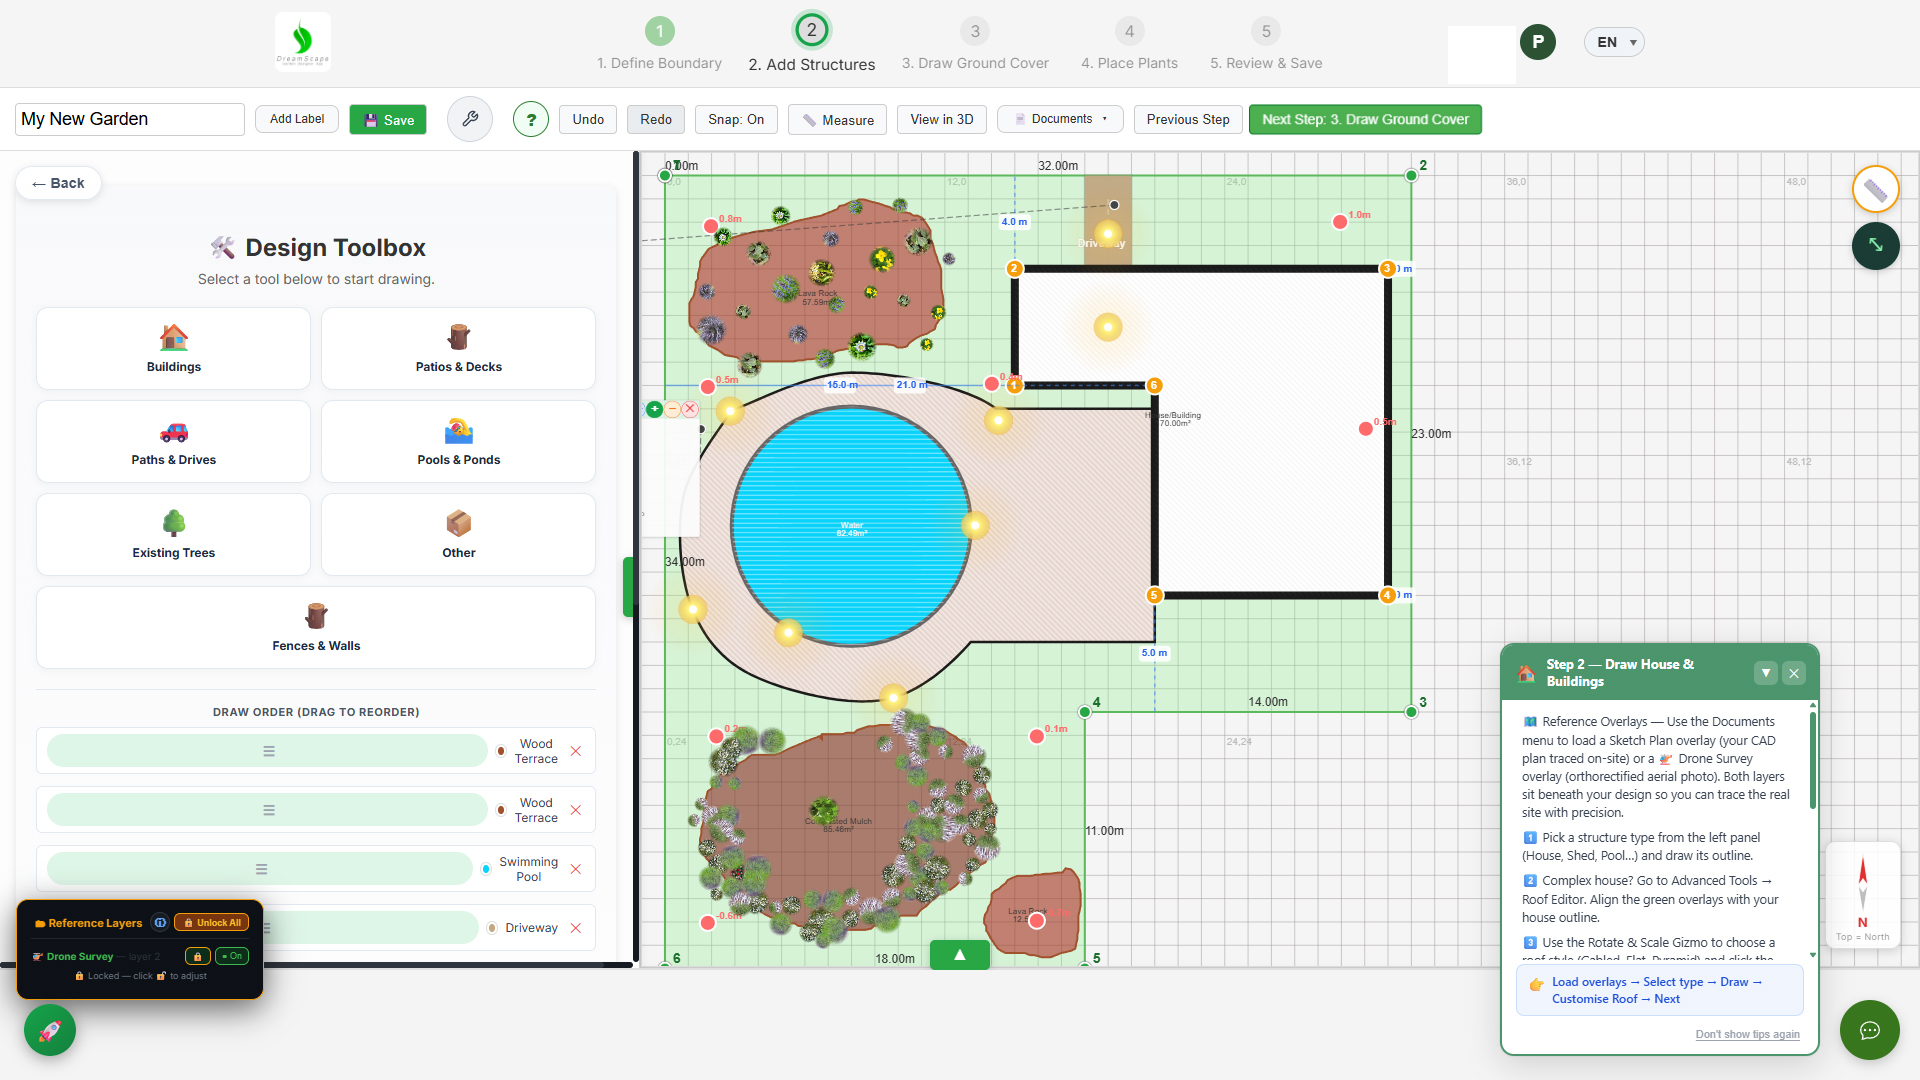The height and width of the screenshot is (1080, 1920).
Task: Toggle the Drone Survey lock
Action: 198,956
